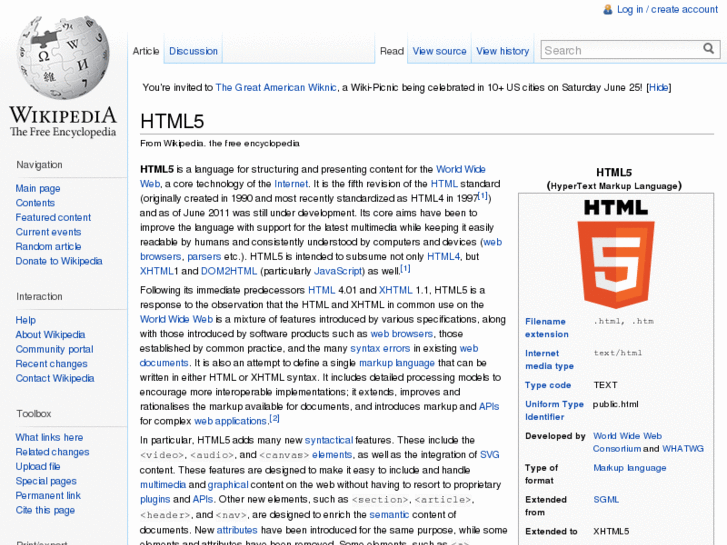Screen dimensions: 727x545
Task: Click the XHTML5 value in infobox
Action: pos(611,531)
